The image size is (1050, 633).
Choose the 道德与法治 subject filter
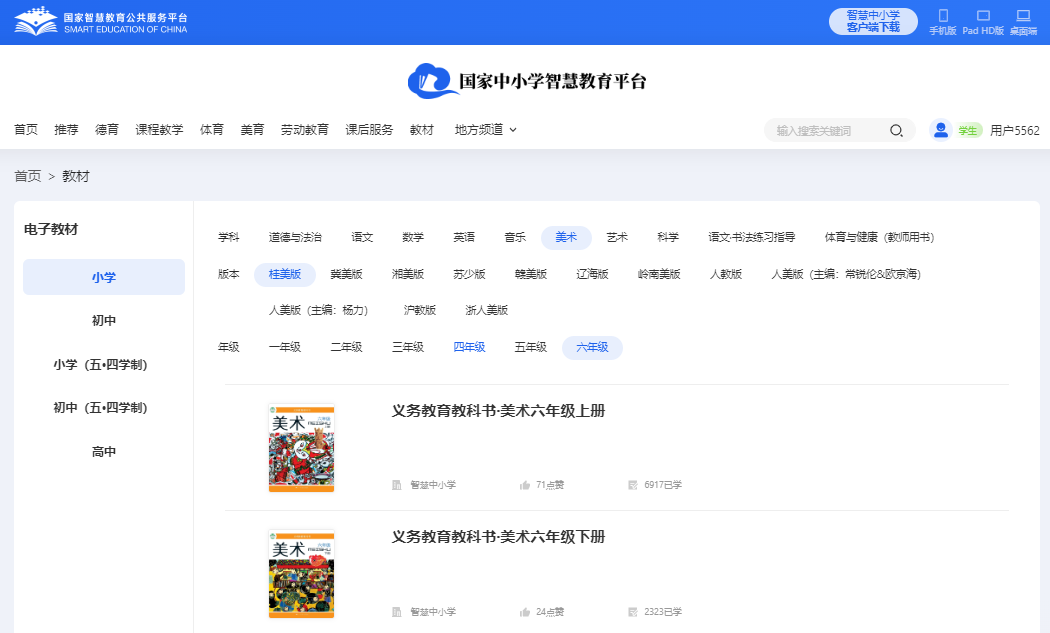[295, 237]
